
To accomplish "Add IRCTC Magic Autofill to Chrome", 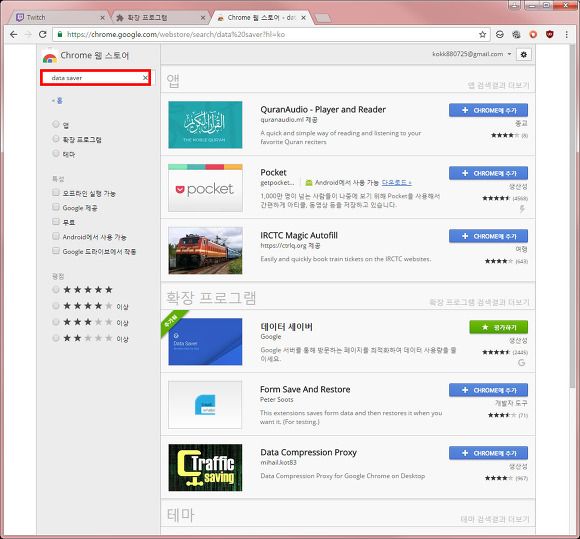I will coord(488,236).
